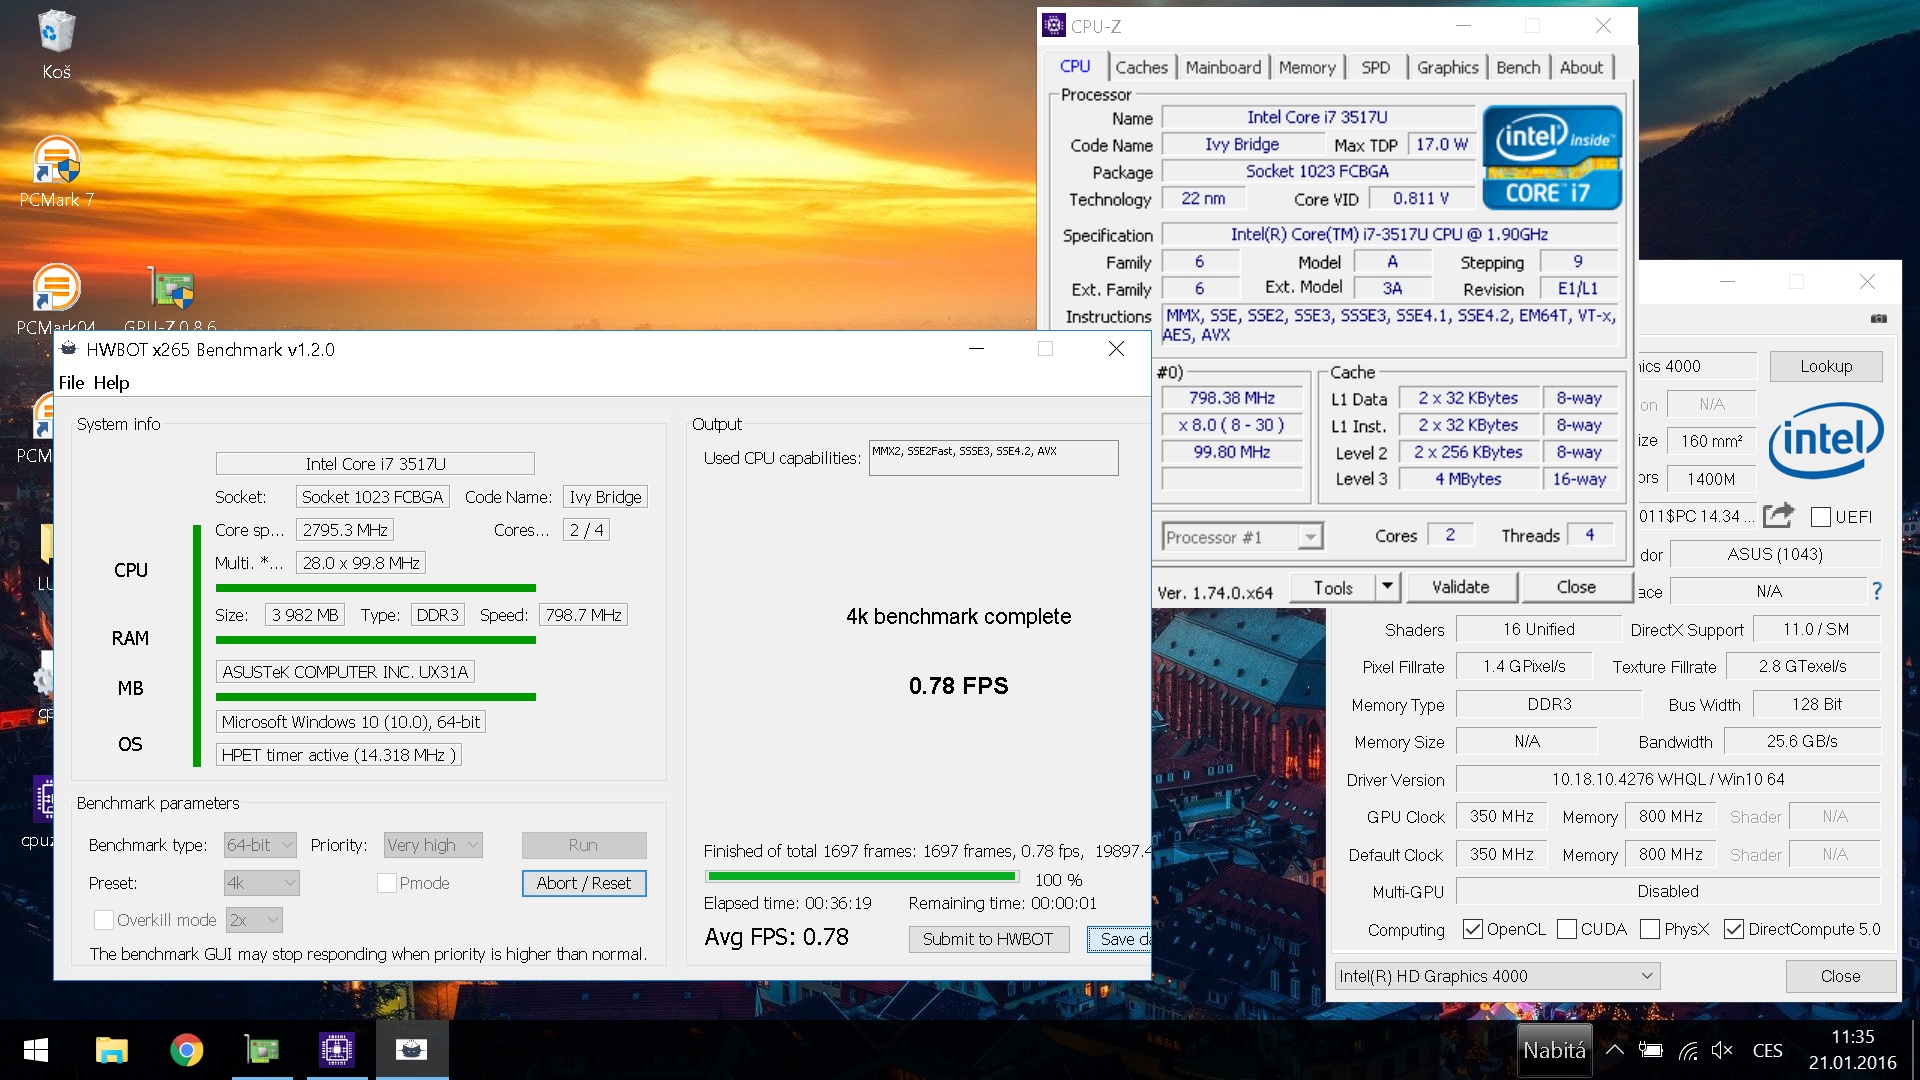Switch to HWBOT x265 in the taskbar
The height and width of the screenshot is (1080, 1920).
pyautogui.click(x=411, y=1050)
